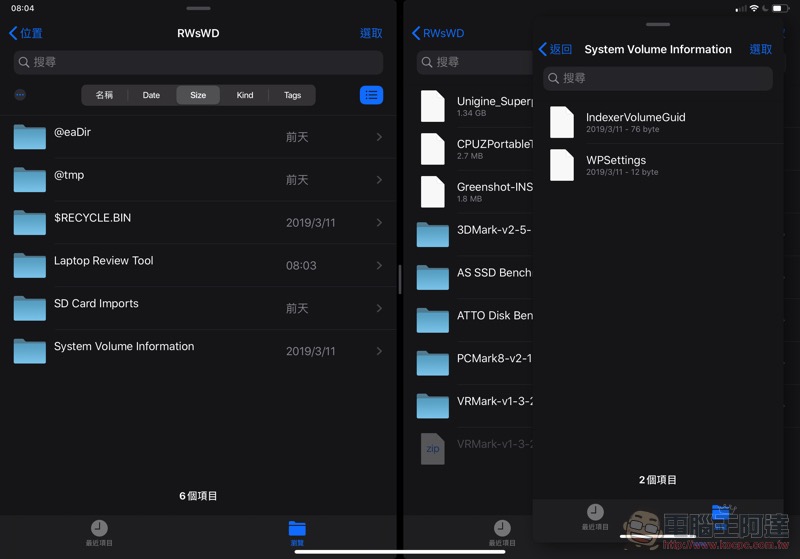This screenshot has width=800, height=559.
Task: Expand the @eaDir row chevron
Action: click(x=379, y=137)
